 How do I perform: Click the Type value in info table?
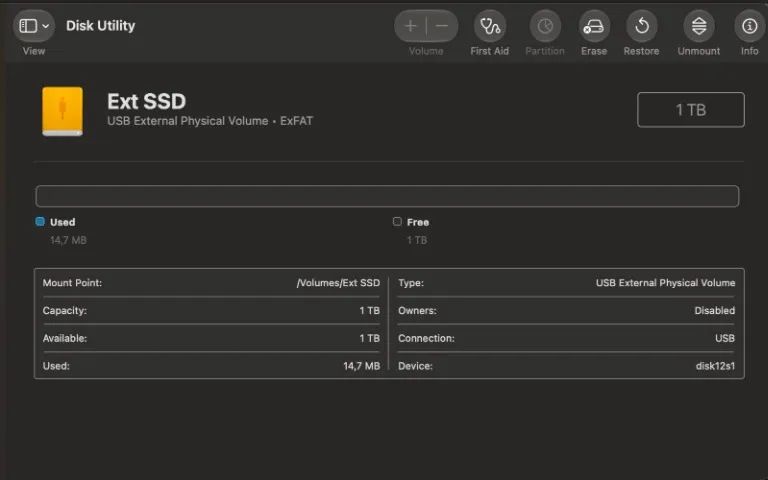[666, 283]
